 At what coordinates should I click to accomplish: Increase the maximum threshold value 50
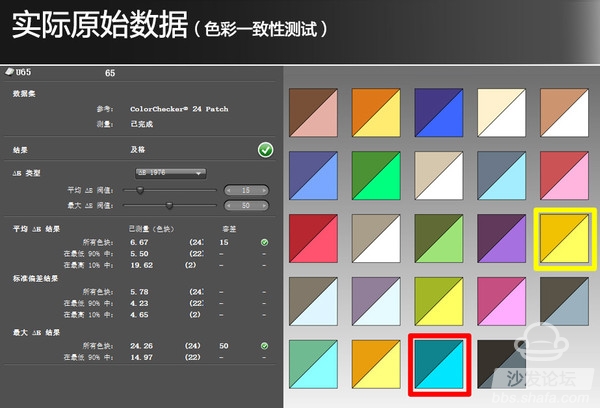click(x=264, y=206)
